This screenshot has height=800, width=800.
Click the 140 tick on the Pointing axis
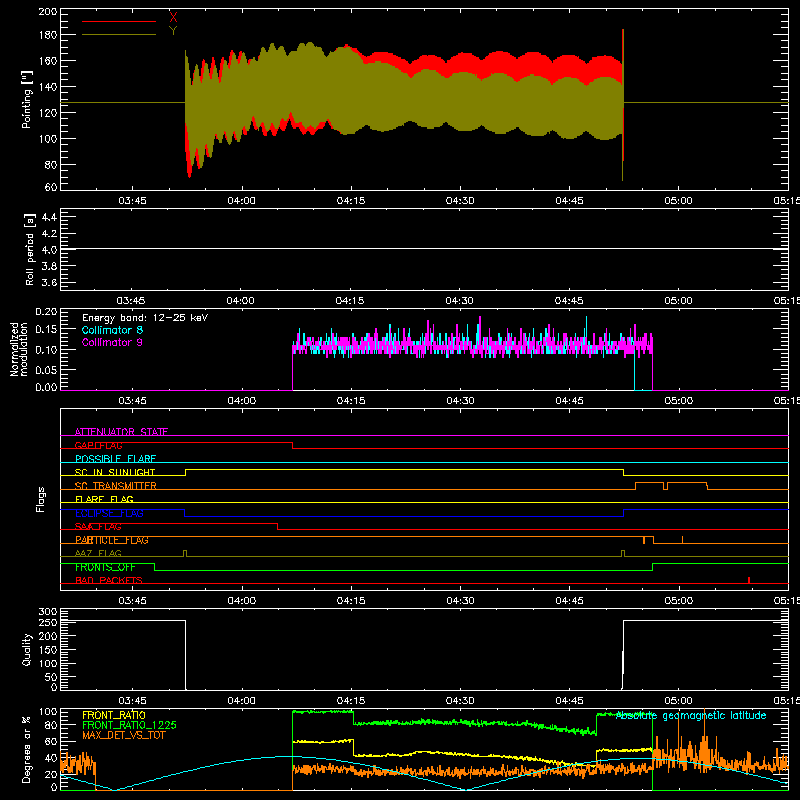tap(48, 87)
